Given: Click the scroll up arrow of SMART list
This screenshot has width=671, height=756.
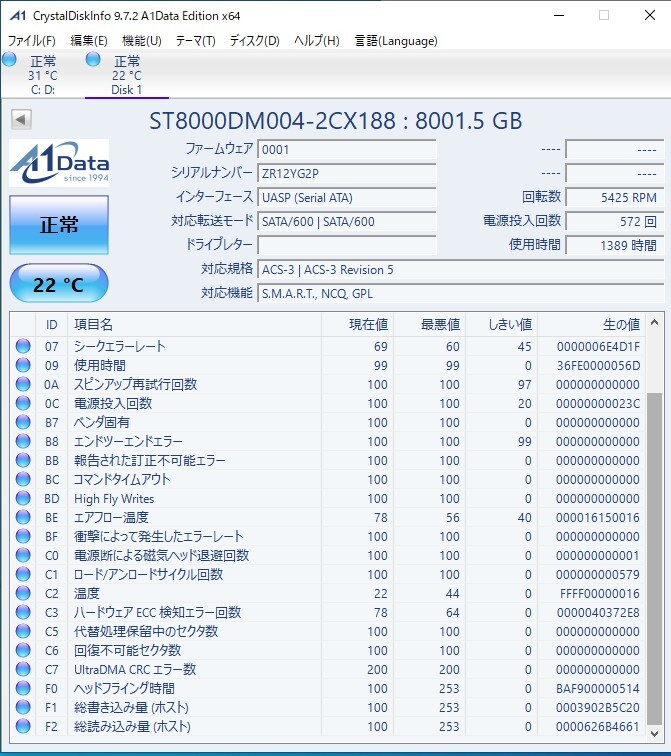Looking at the screenshot, I should [x=654, y=323].
